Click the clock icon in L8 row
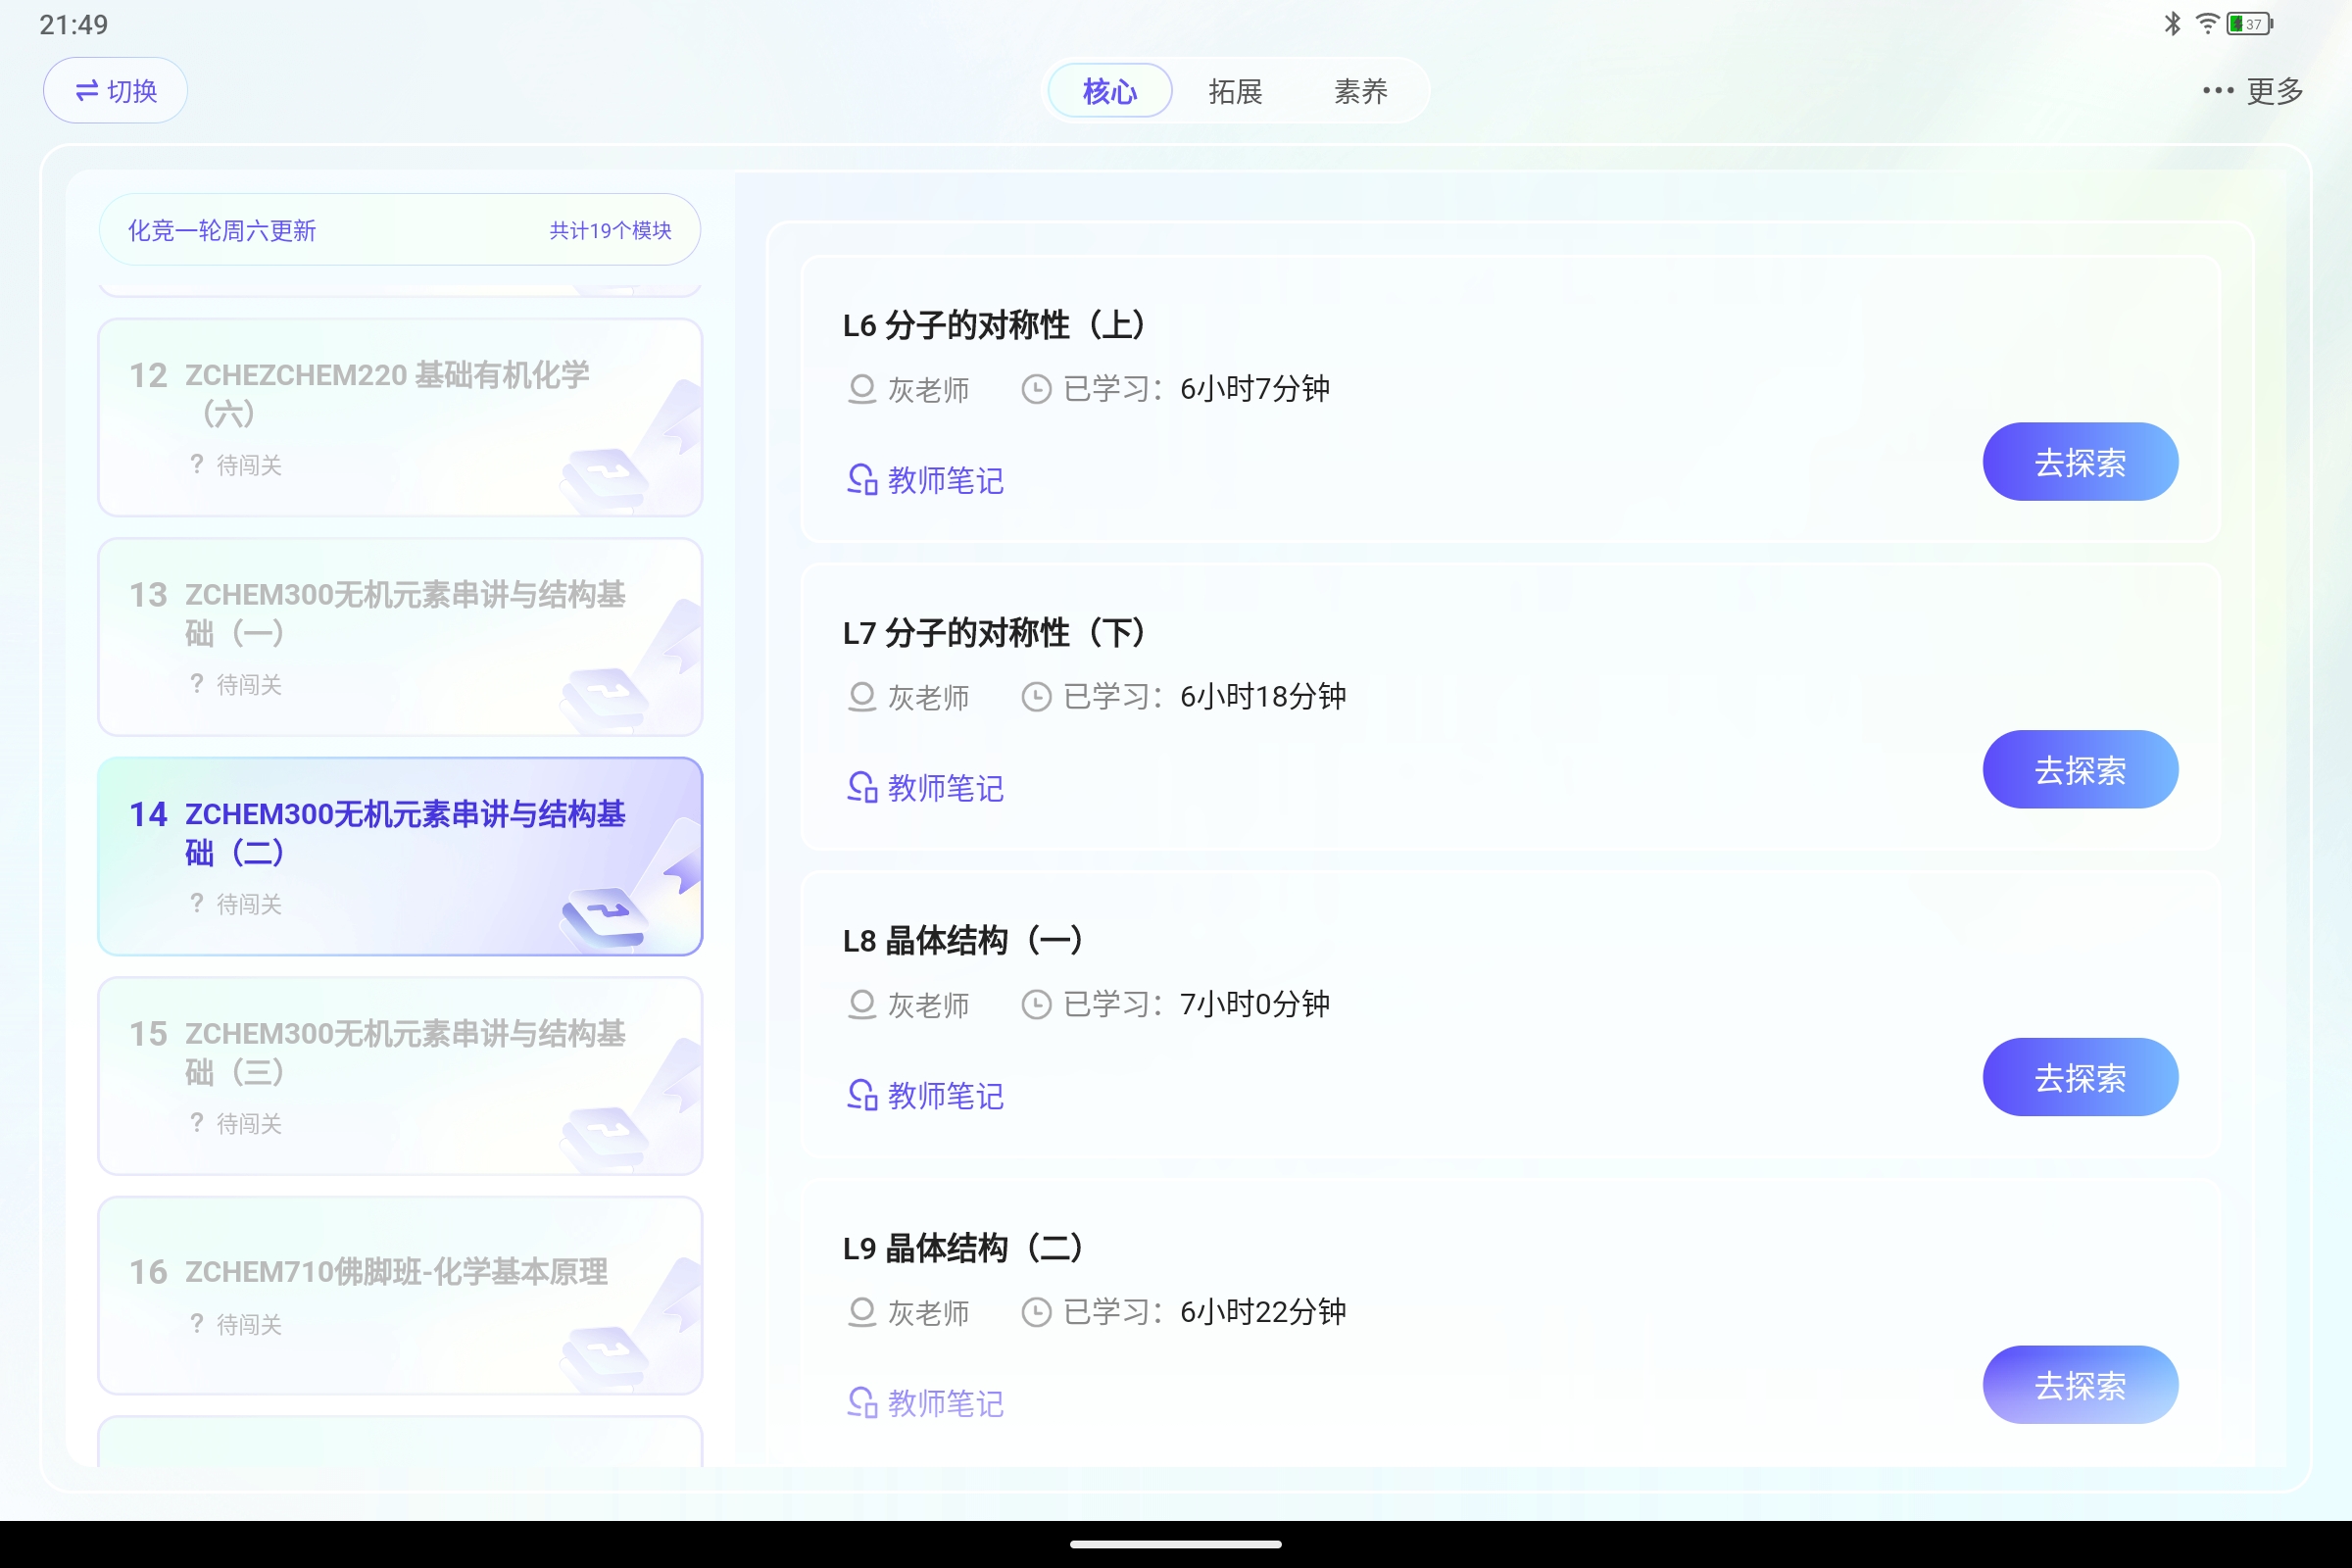This screenshot has width=2352, height=1568. click(x=1036, y=1004)
